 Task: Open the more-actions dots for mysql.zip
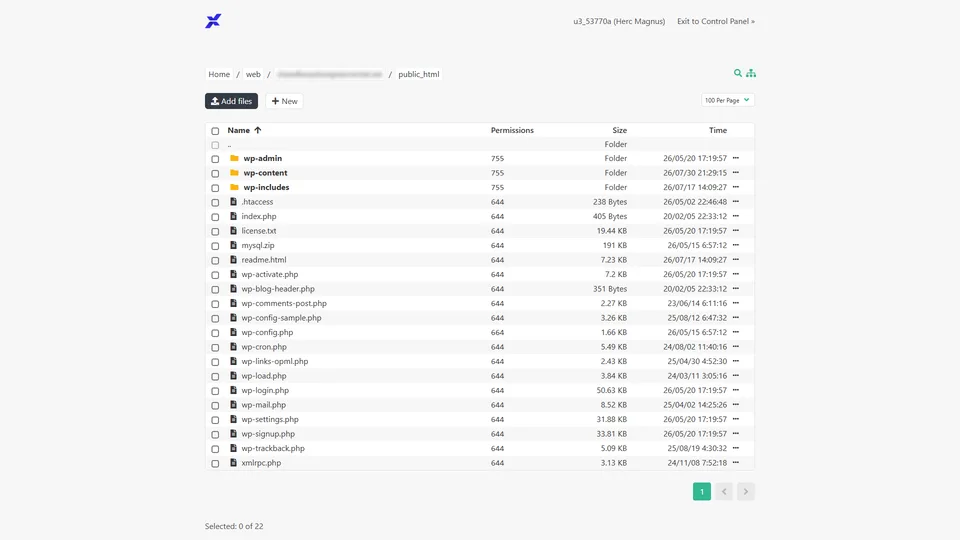(736, 245)
